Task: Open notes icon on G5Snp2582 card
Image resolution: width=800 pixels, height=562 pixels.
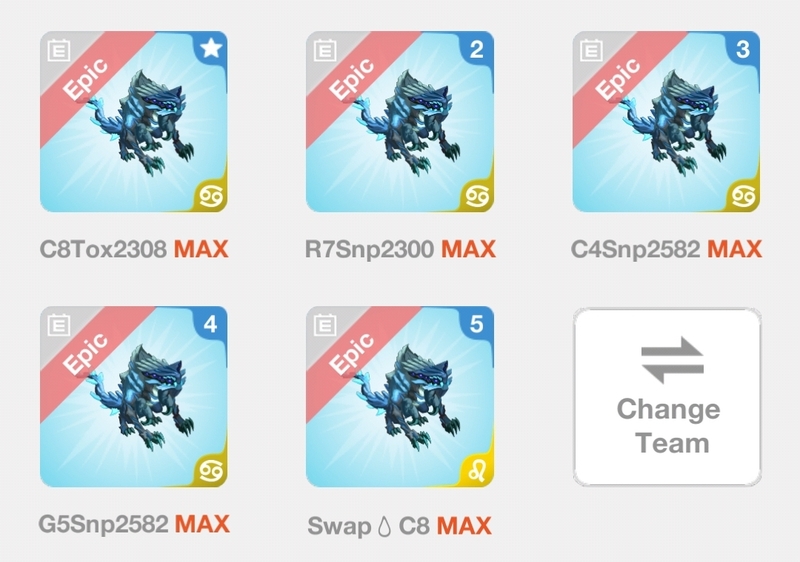Action: click(59, 325)
